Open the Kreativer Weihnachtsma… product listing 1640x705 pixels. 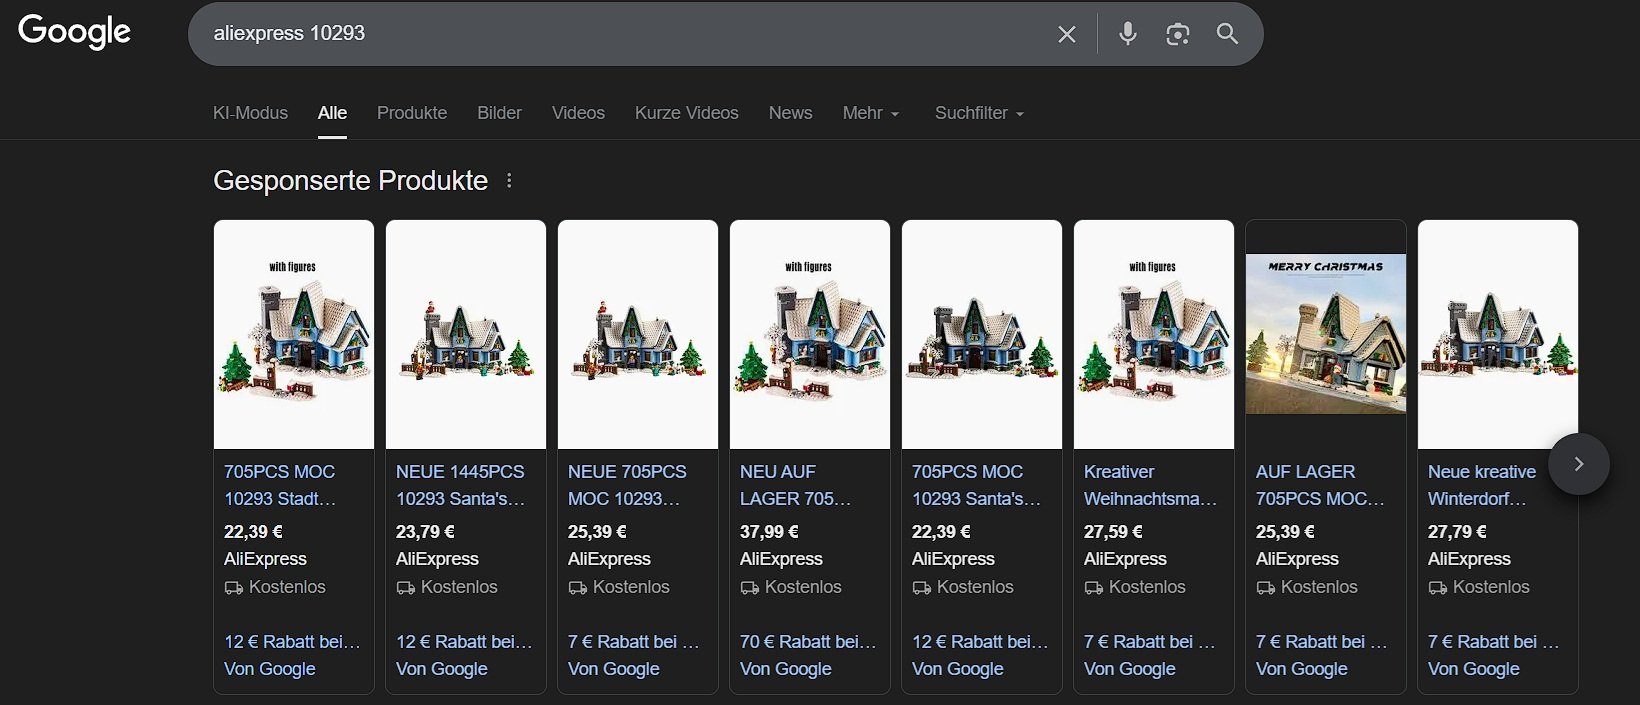pos(1150,485)
